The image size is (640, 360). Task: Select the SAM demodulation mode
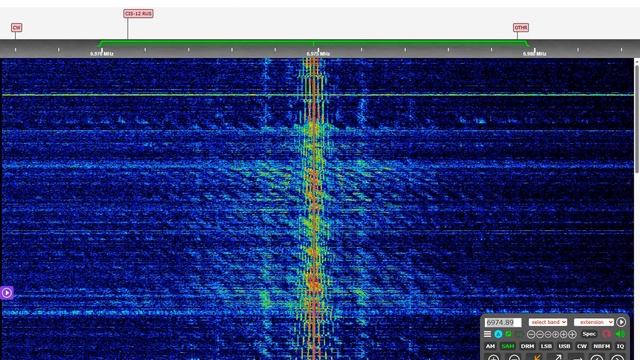coord(508,346)
